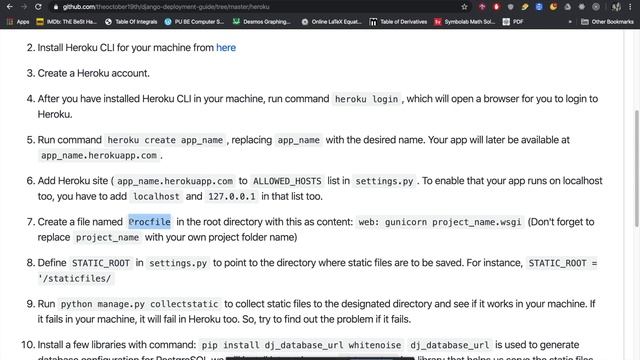
Task: Click the browser forward arrow
Action: click(24, 7)
